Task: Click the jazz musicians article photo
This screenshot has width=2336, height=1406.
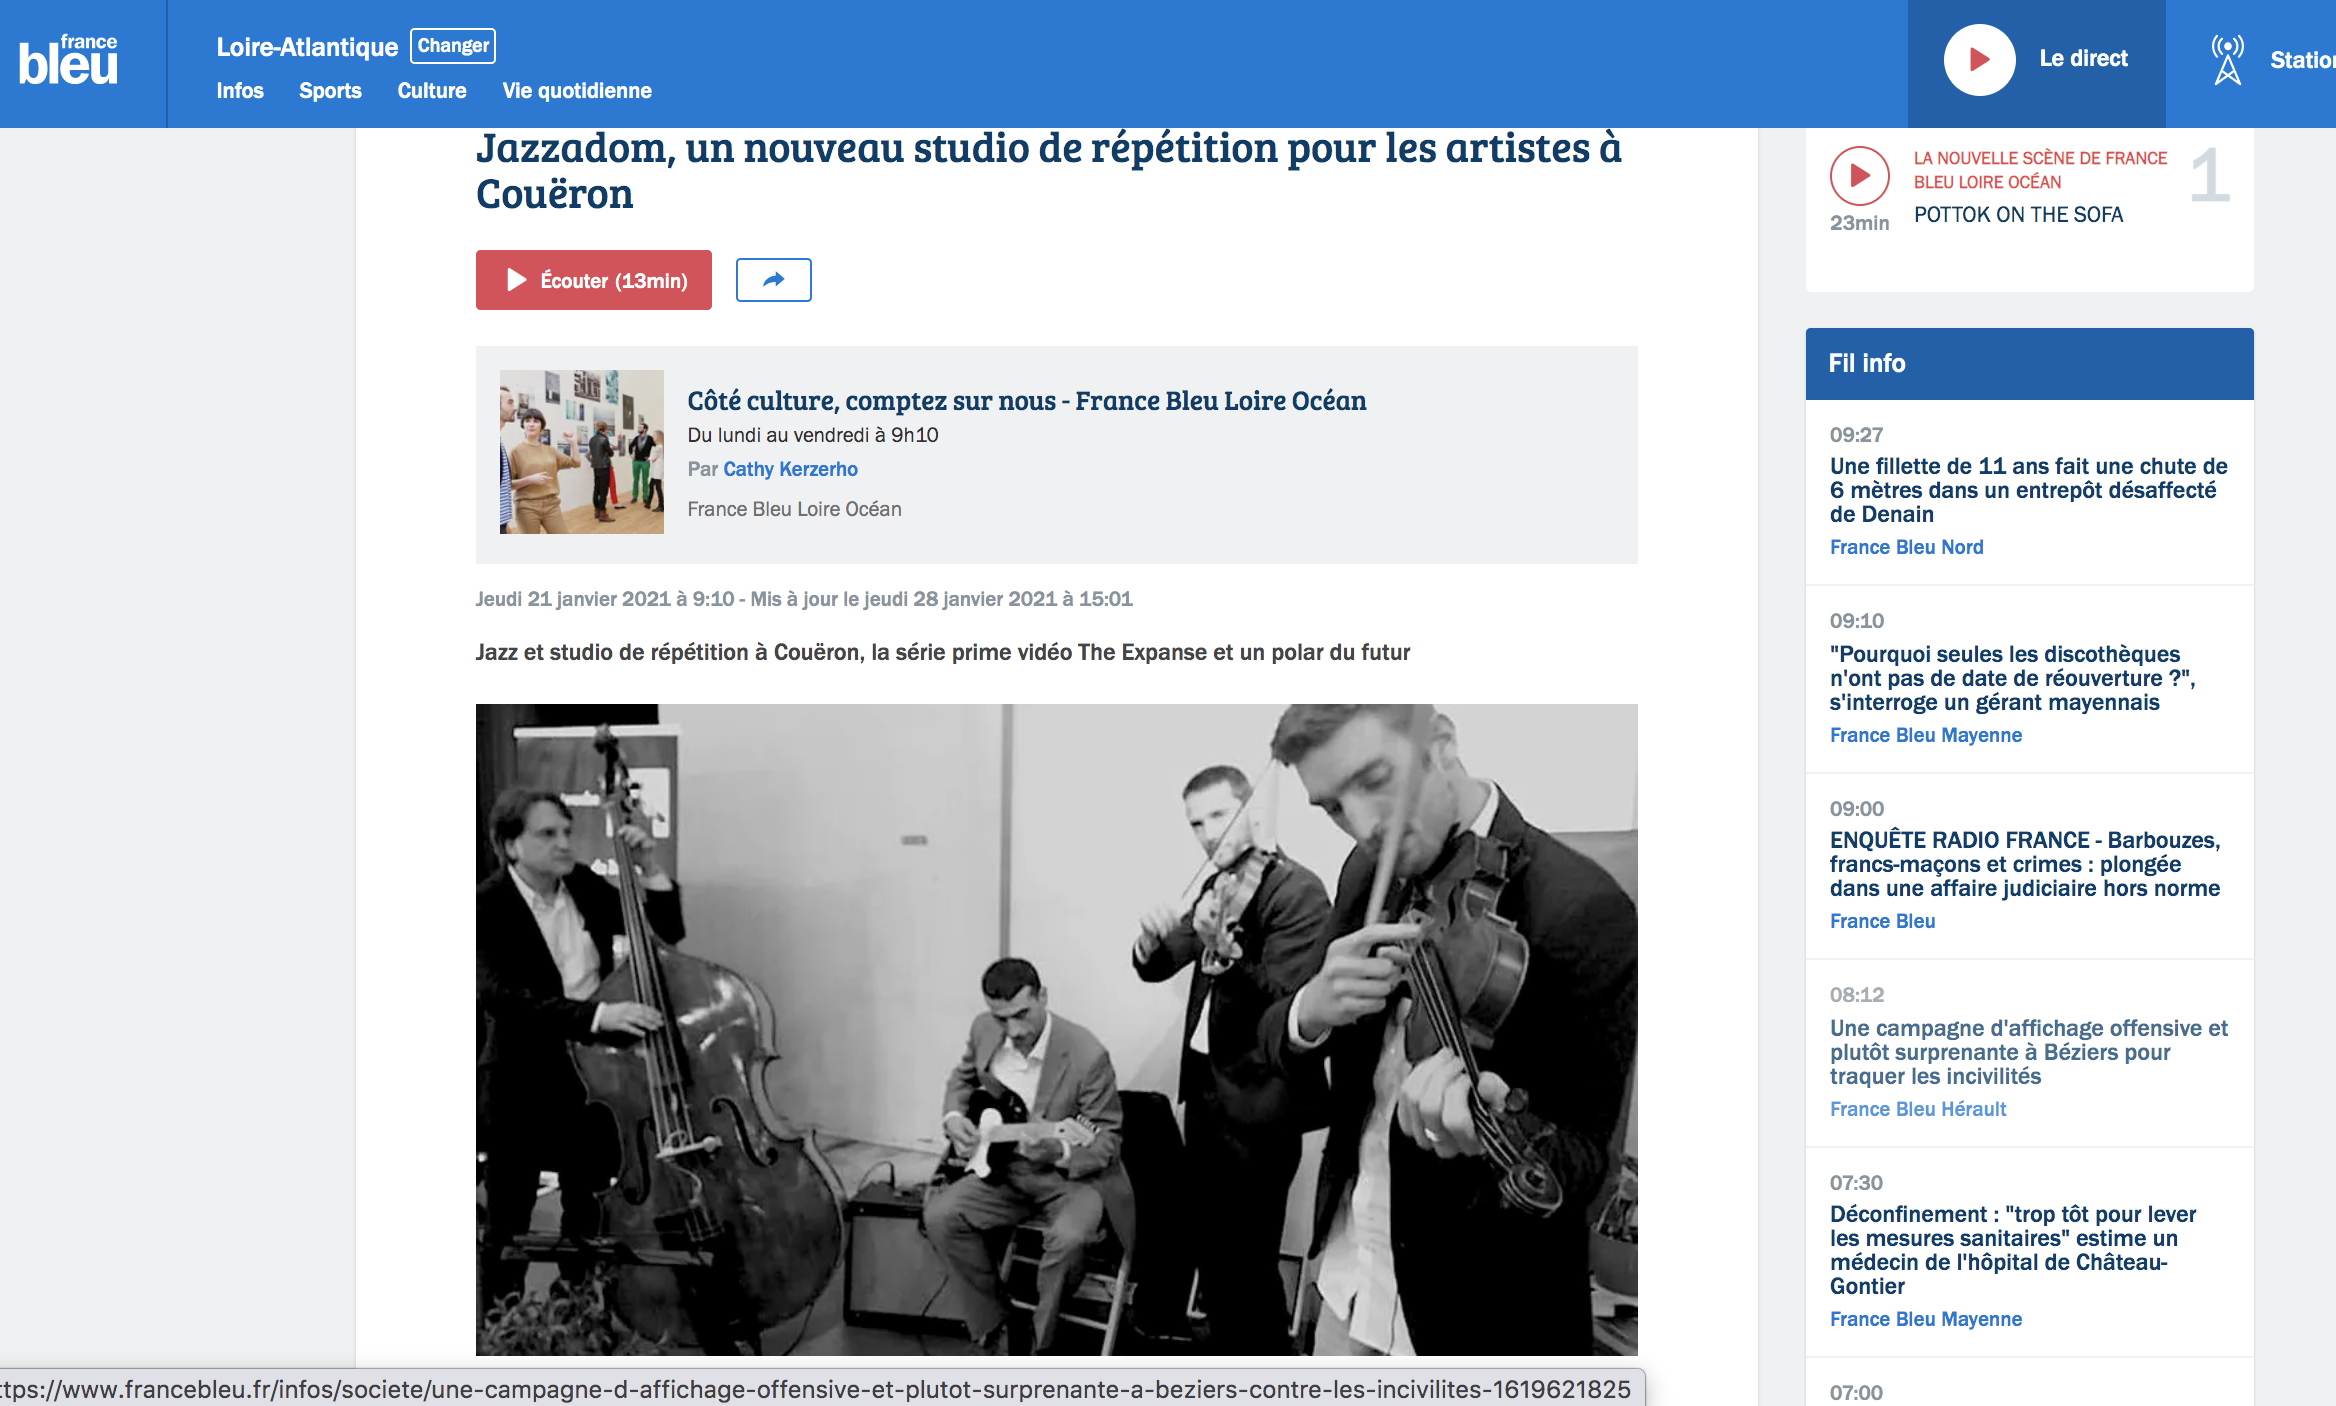Action: 1057,1030
